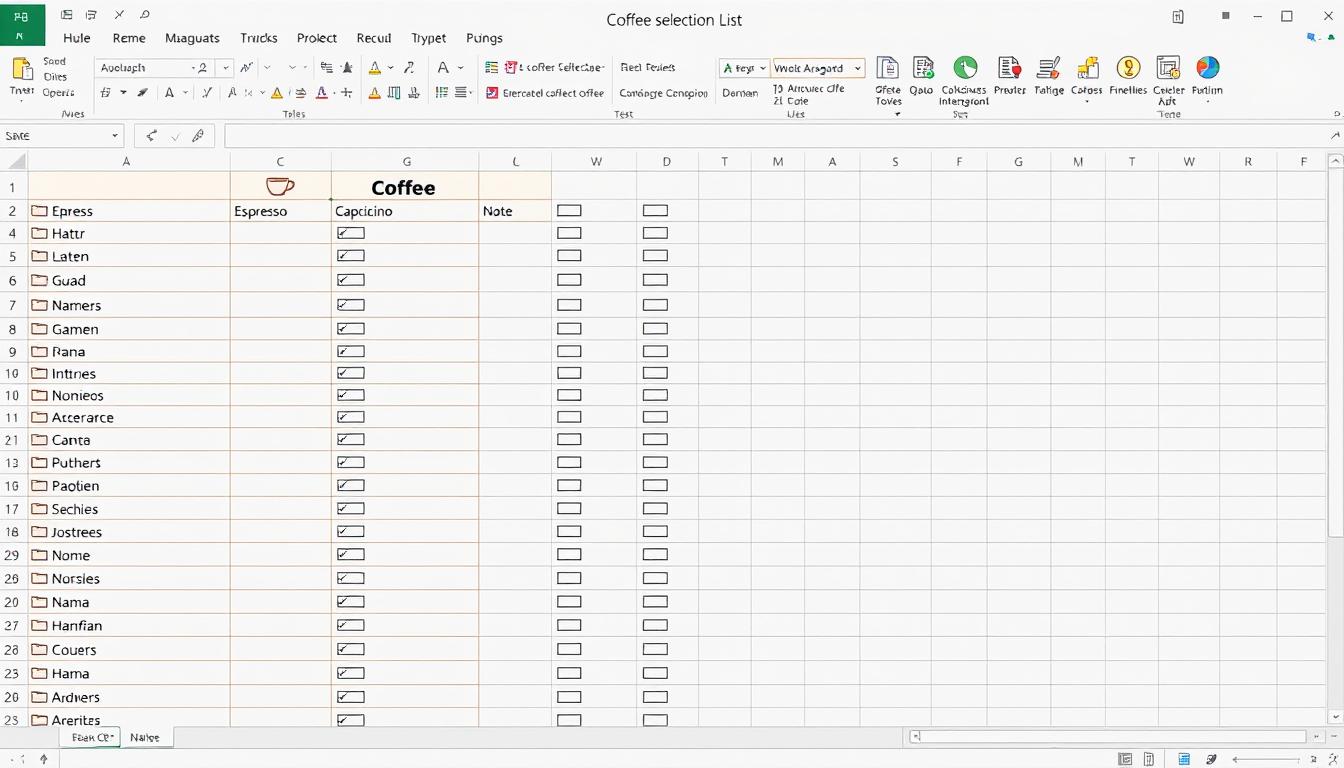
Task: Click the folder icon next to Epress
Action: click(40, 211)
